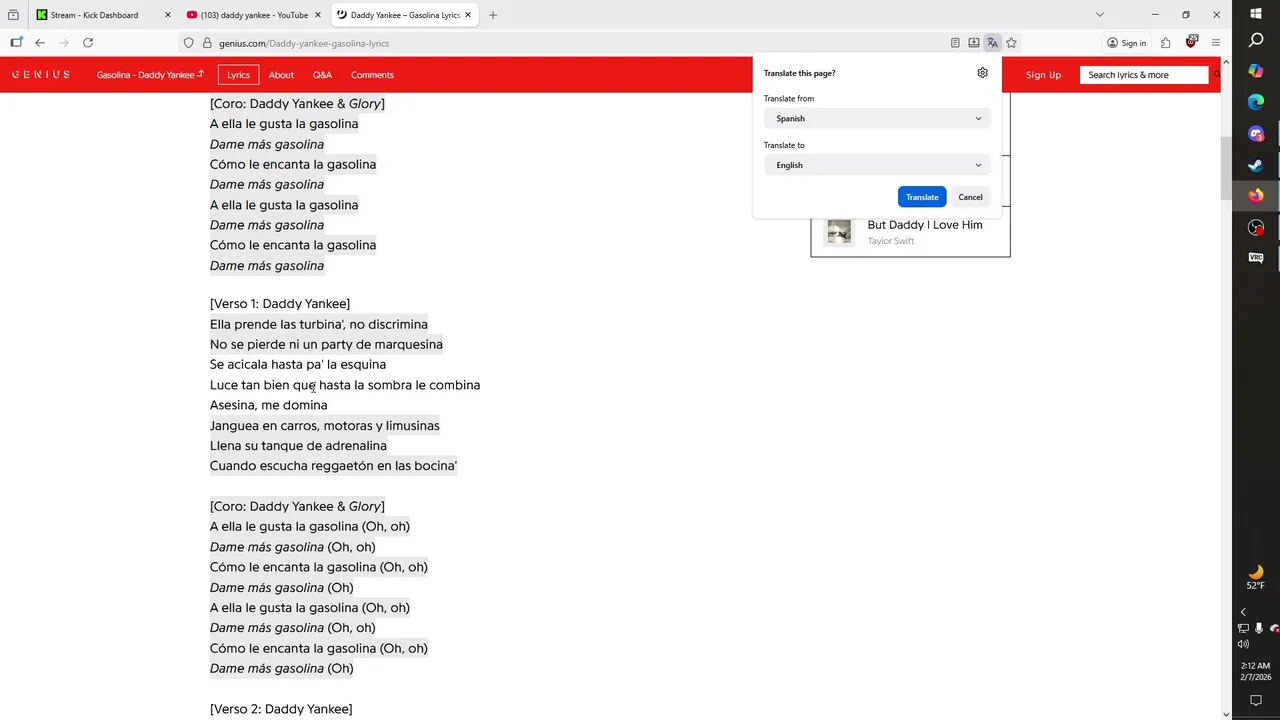The height and width of the screenshot is (720, 1280).
Task: Open translation settings gear icon
Action: tap(982, 73)
